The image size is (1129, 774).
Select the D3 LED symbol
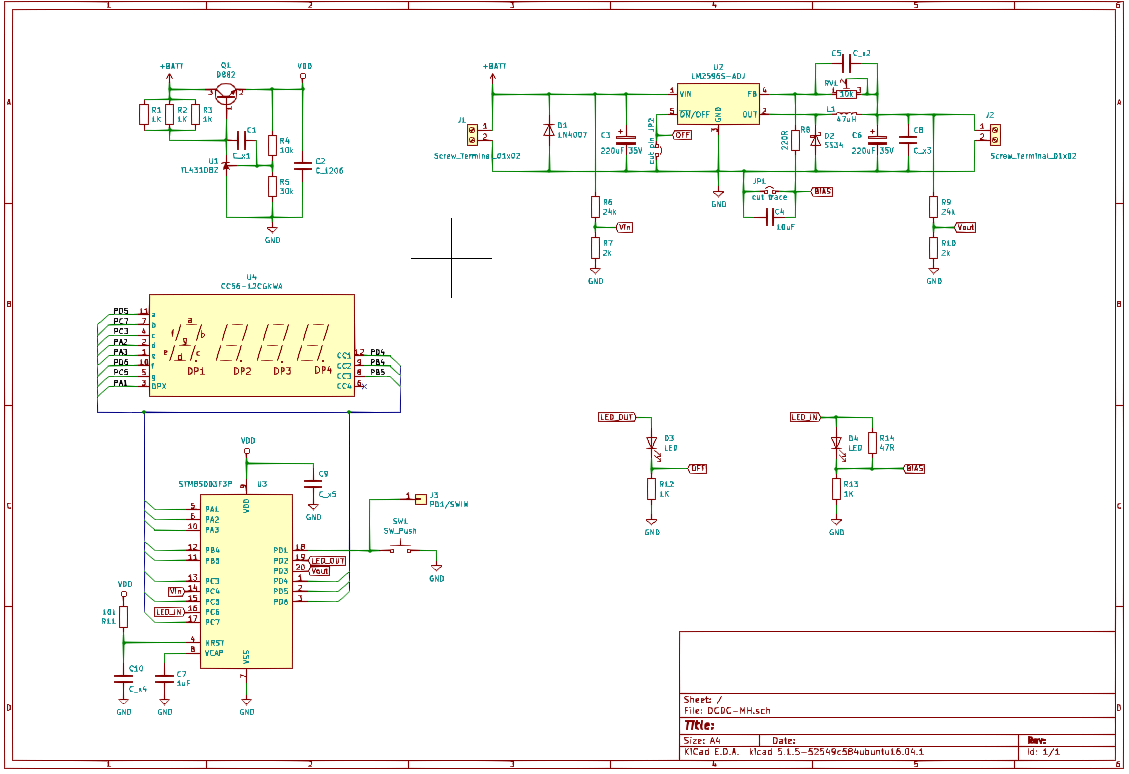point(651,442)
